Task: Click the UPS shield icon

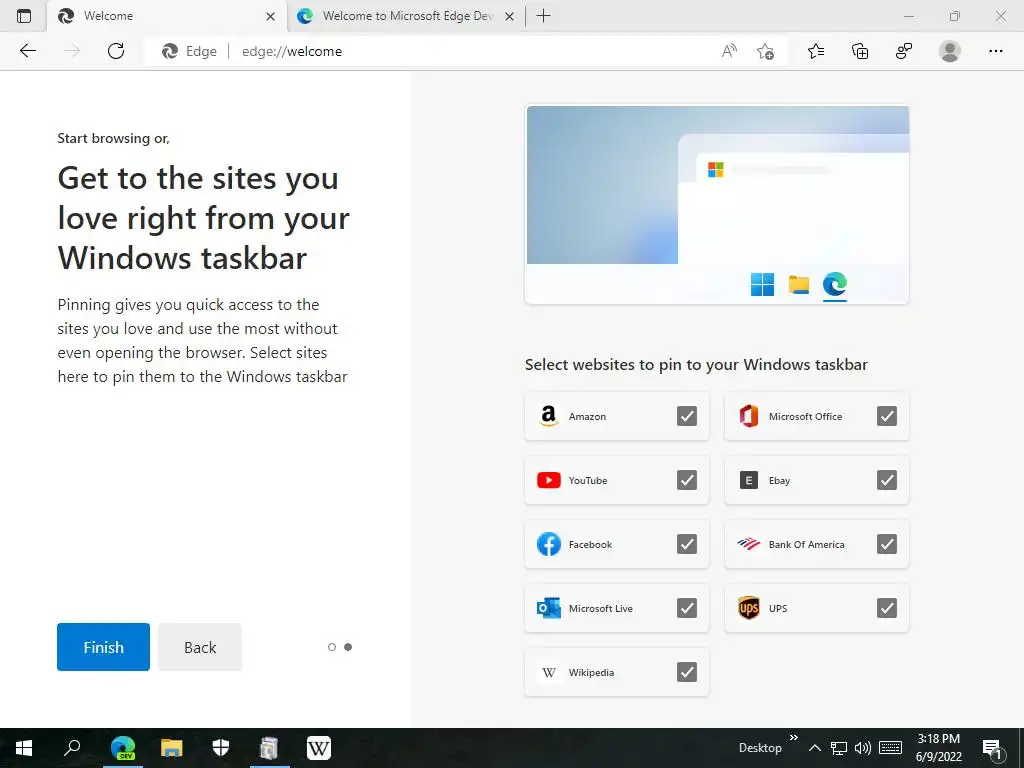Action: click(748, 608)
